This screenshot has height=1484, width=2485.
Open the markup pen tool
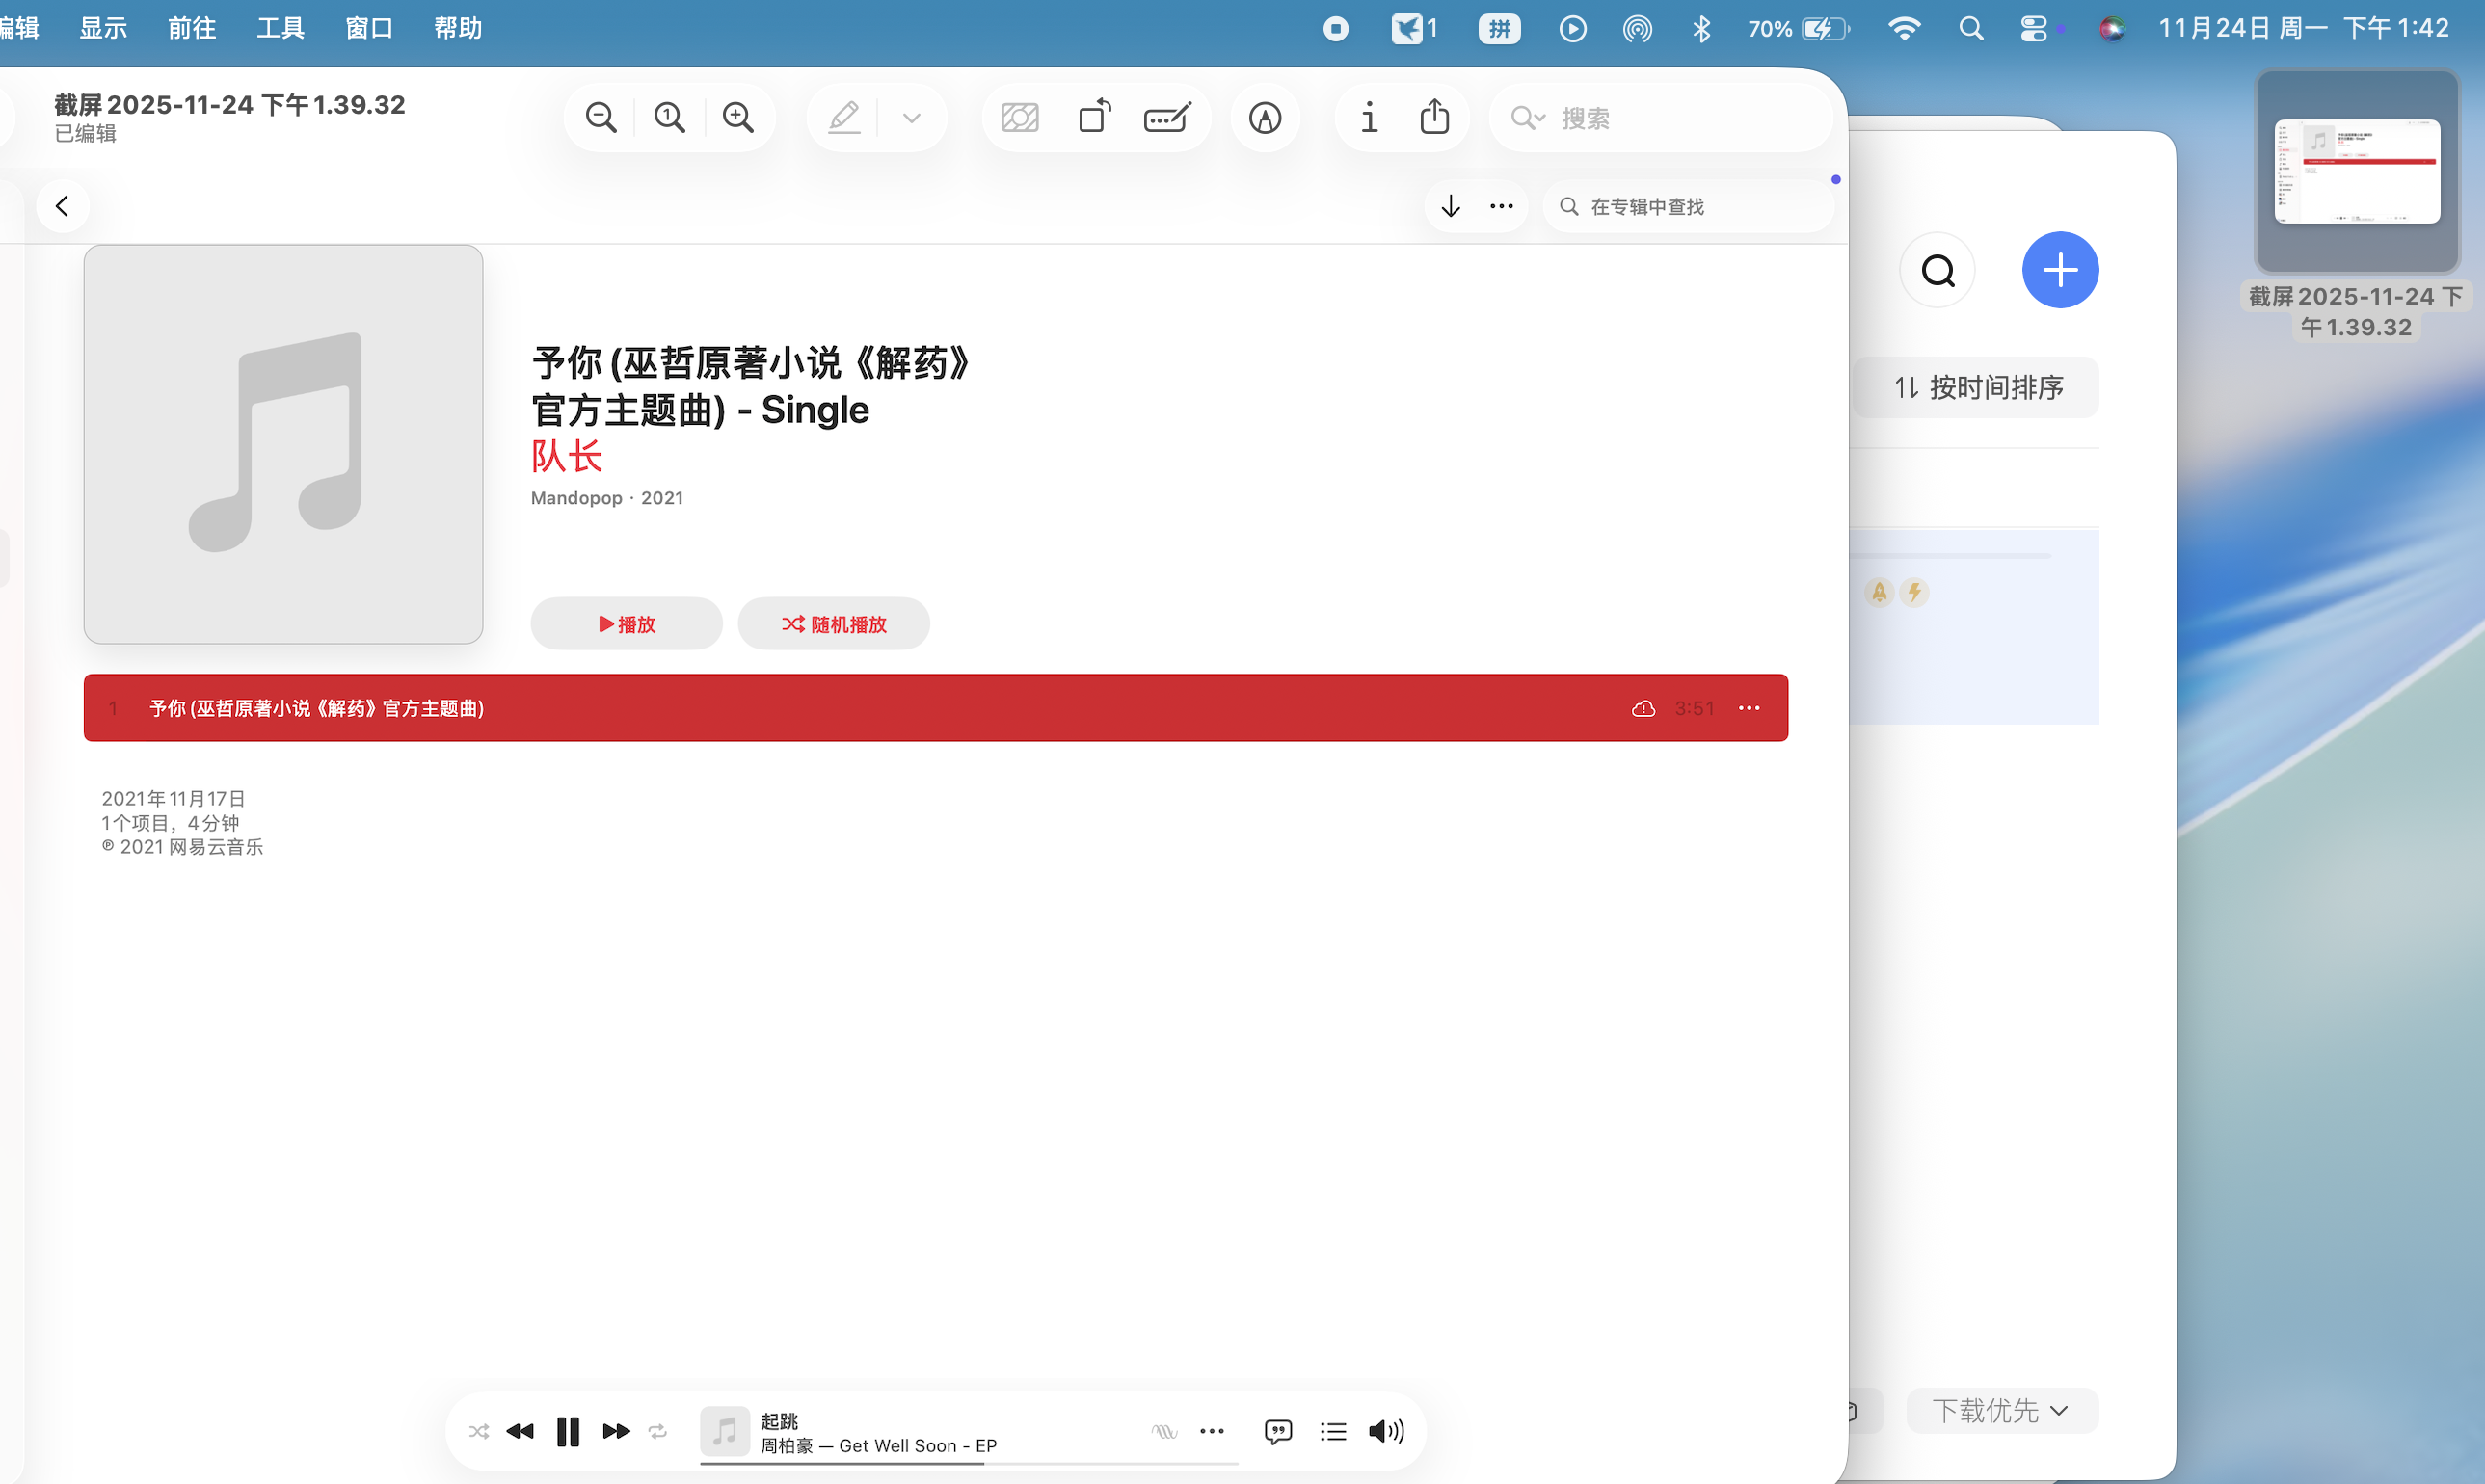click(x=1265, y=118)
